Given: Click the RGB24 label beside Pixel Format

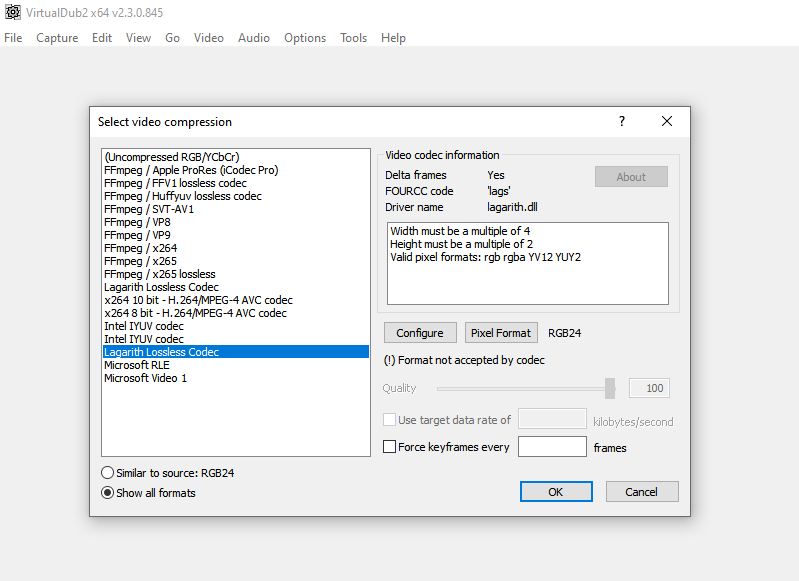Looking at the screenshot, I should (565, 333).
